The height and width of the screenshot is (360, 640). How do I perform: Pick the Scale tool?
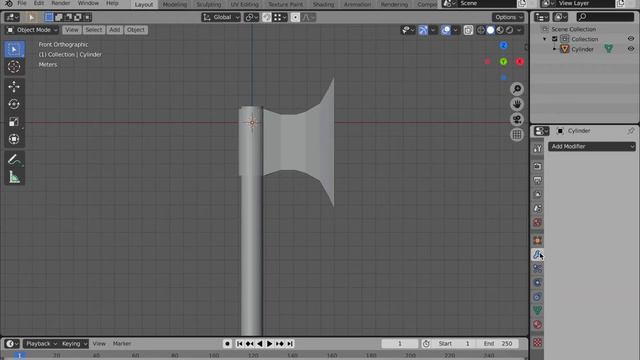point(14,122)
